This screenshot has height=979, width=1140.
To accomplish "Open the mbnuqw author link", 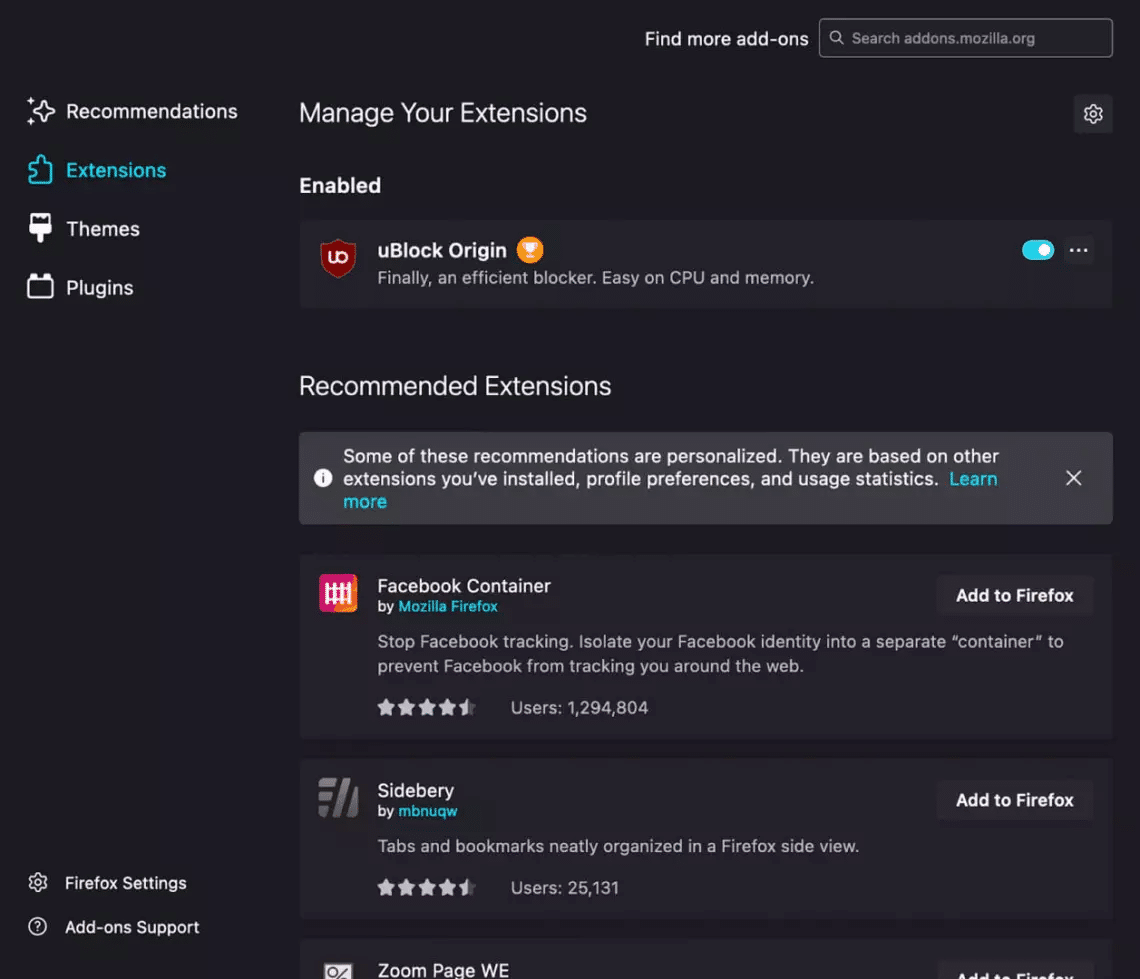I will click(428, 811).
